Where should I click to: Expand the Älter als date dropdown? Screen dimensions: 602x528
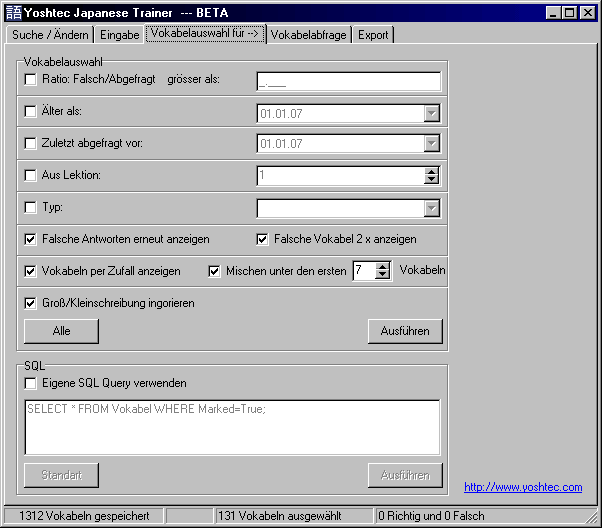431,114
